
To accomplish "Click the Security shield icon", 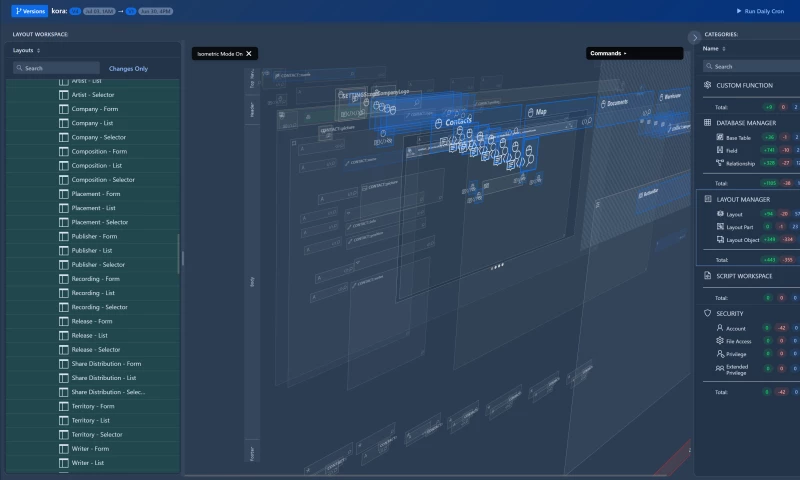I will click(x=708, y=313).
